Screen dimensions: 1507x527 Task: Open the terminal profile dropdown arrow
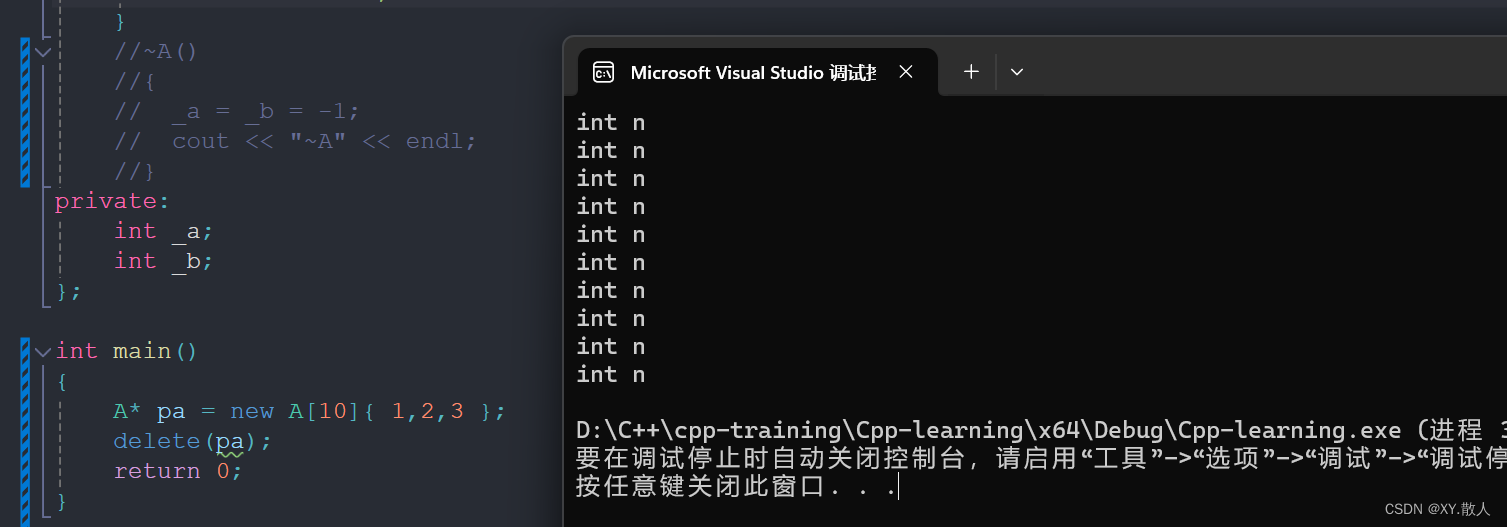click(1017, 72)
